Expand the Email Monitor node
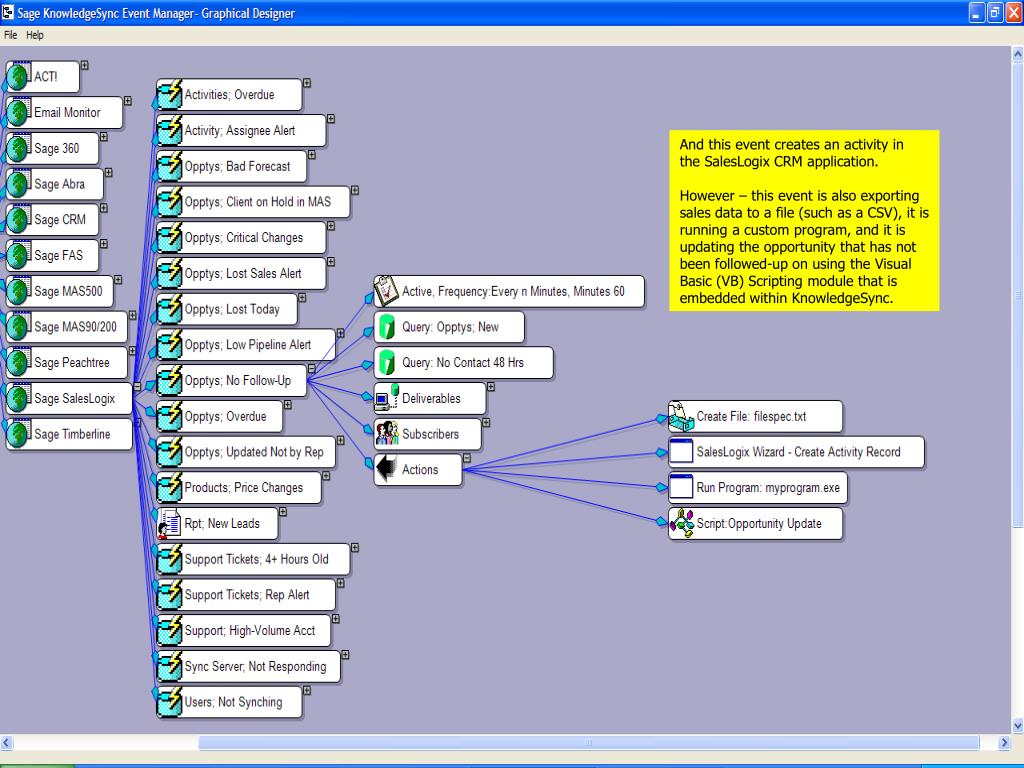The height and width of the screenshot is (768, 1024). pyautogui.click(x=128, y=101)
